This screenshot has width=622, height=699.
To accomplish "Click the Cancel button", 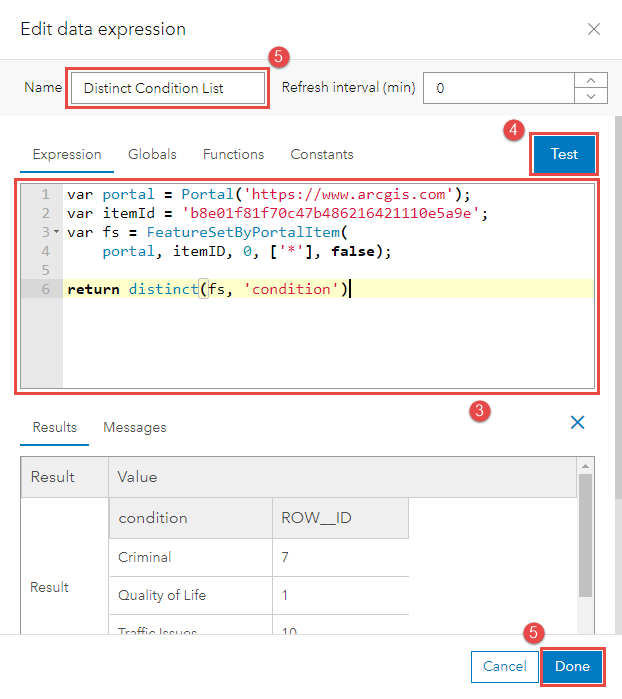I will tap(505, 666).
